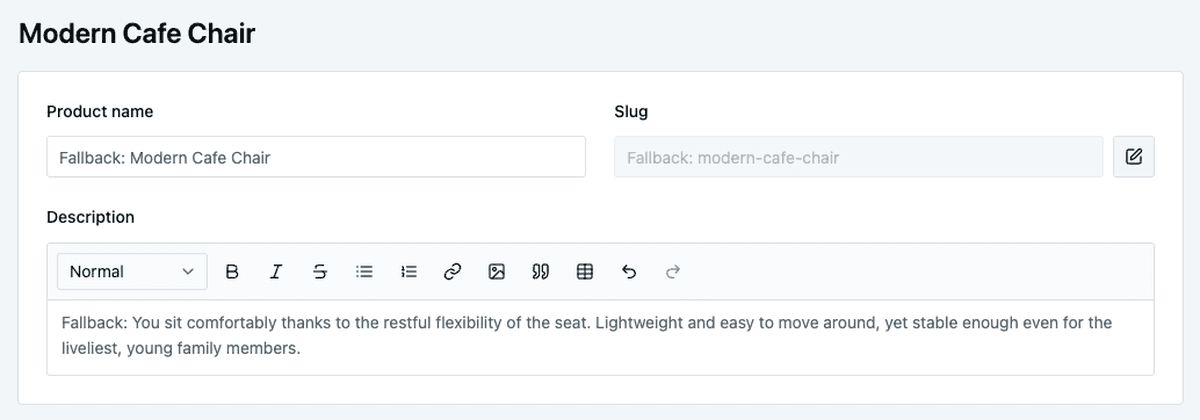Screen dimensions: 1200x420
Task: Click the disabled Slug field
Action: tap(857, 157)
